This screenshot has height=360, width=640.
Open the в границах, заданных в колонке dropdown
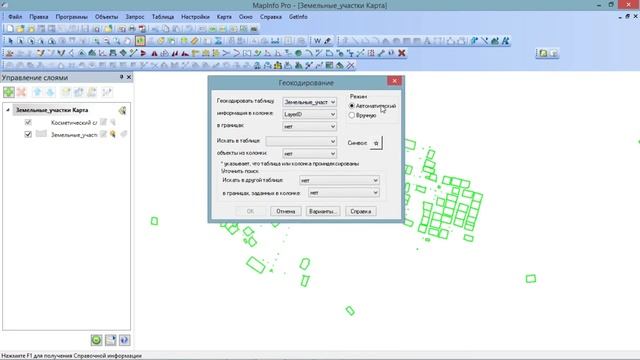pyautogui.click(x=344, y=193)
